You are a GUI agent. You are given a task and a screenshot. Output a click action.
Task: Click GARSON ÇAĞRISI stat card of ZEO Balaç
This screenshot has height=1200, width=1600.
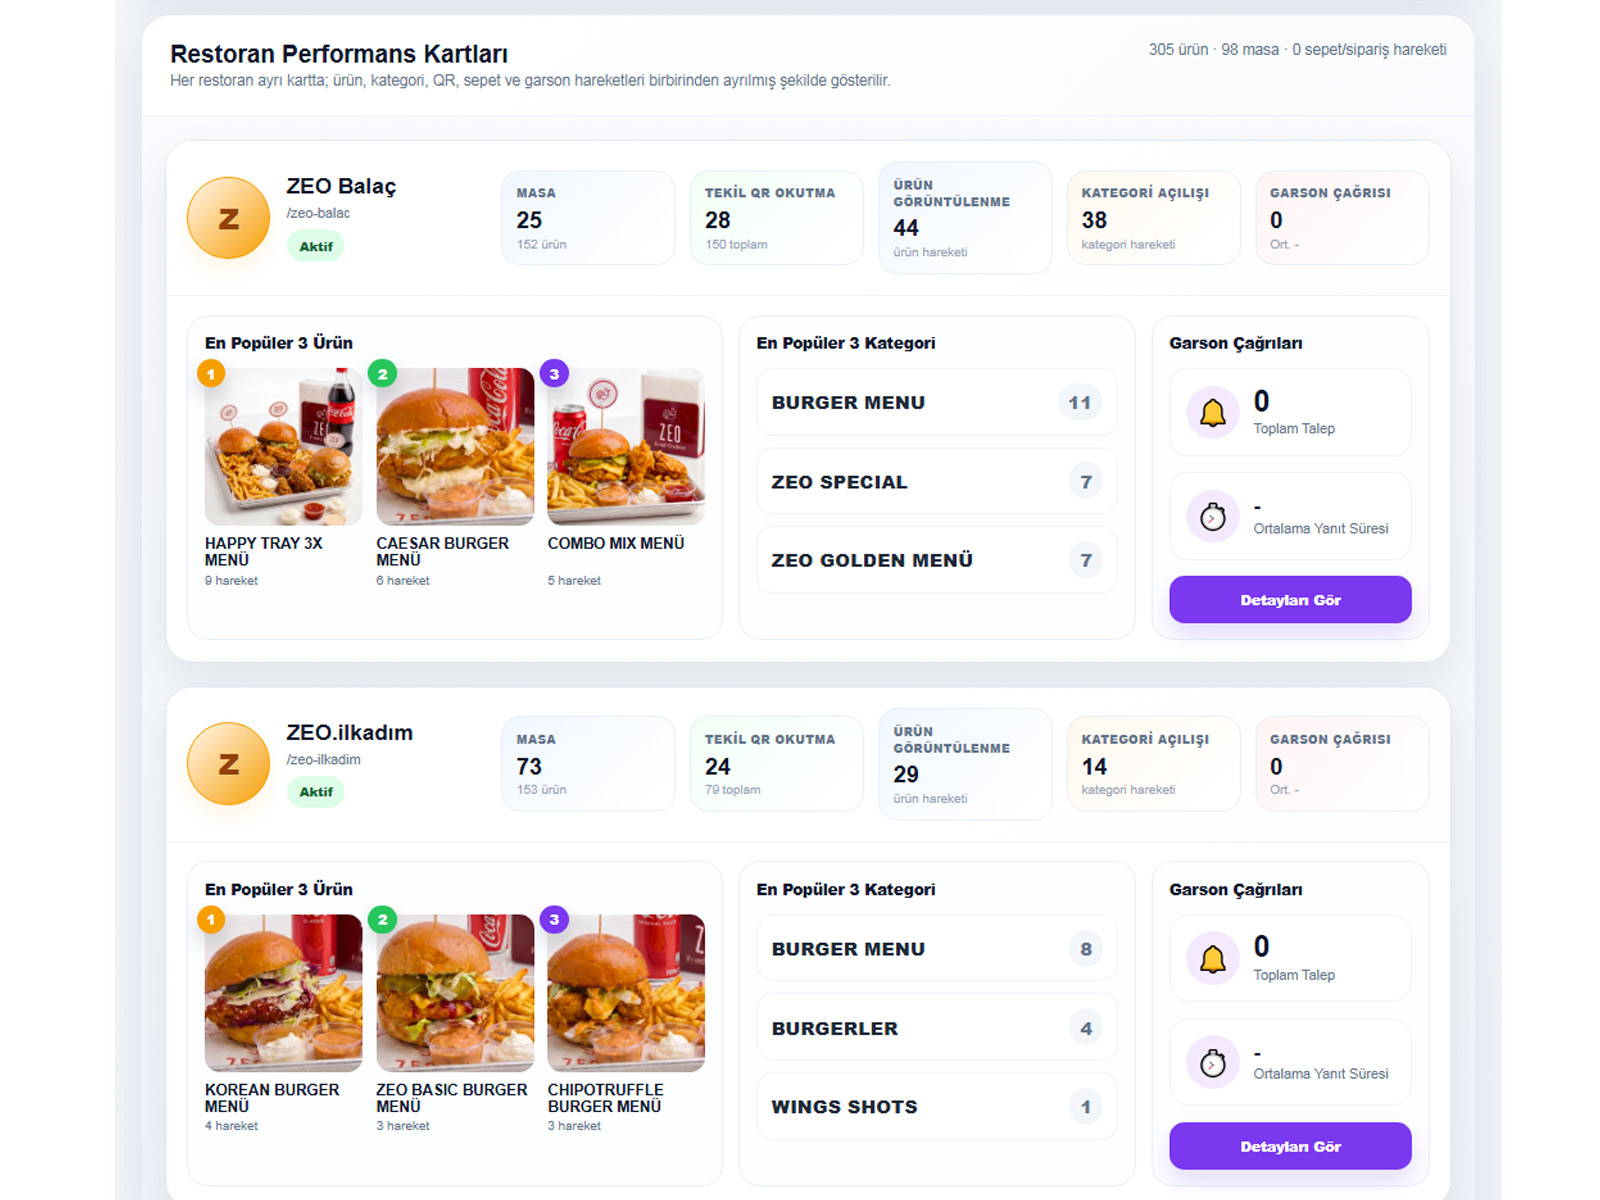click(x=1342, y=218)
